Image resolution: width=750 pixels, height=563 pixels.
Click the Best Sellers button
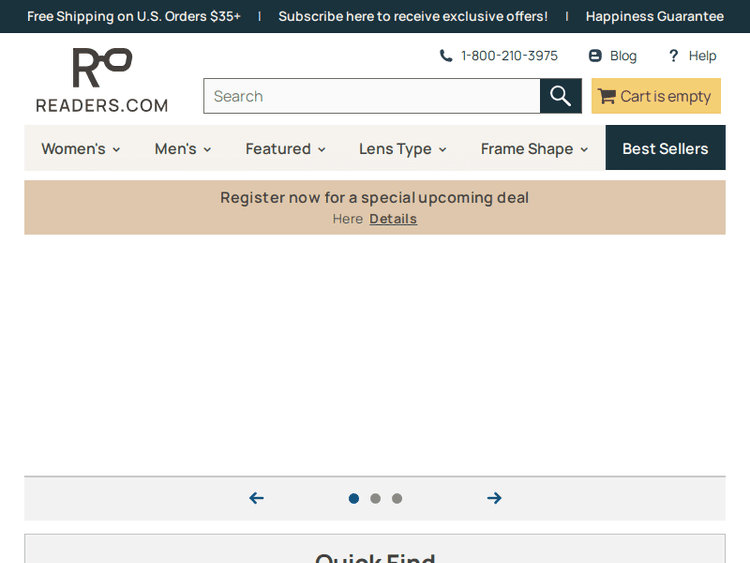[665, 149]
